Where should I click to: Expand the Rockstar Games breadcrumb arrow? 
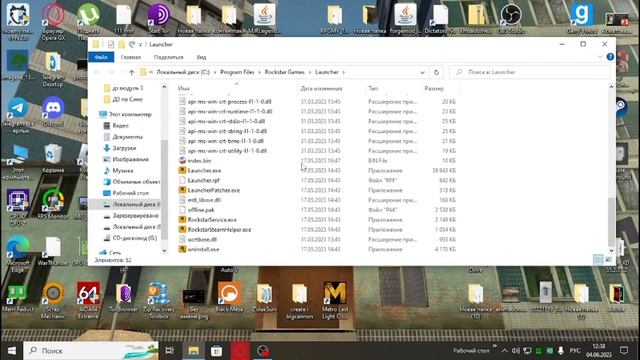pyautogui.click(x=309, y=72)
